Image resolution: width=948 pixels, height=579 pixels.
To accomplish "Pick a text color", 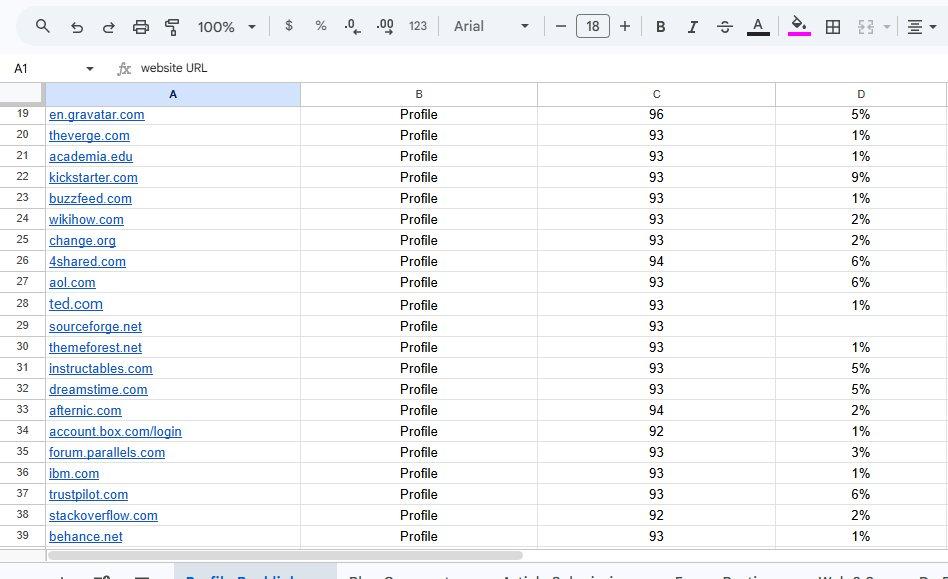I will (758, 27).
